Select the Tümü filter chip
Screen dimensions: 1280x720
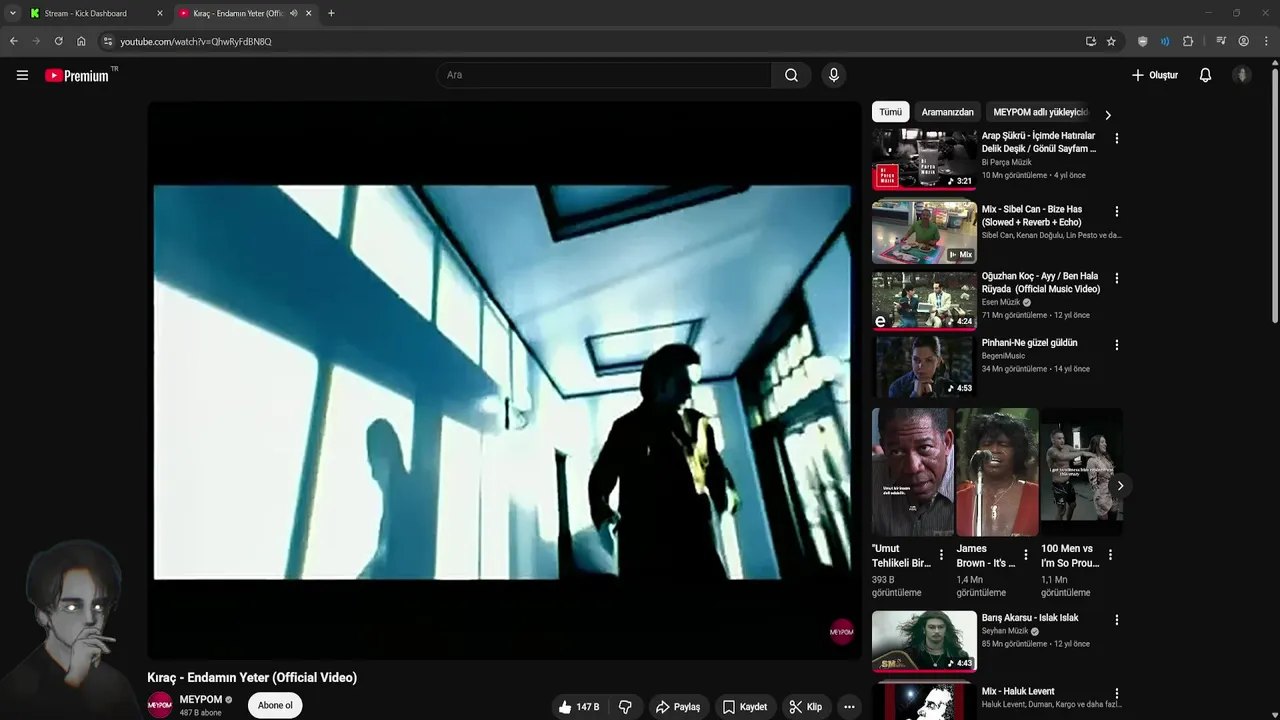tap(890, 112)
